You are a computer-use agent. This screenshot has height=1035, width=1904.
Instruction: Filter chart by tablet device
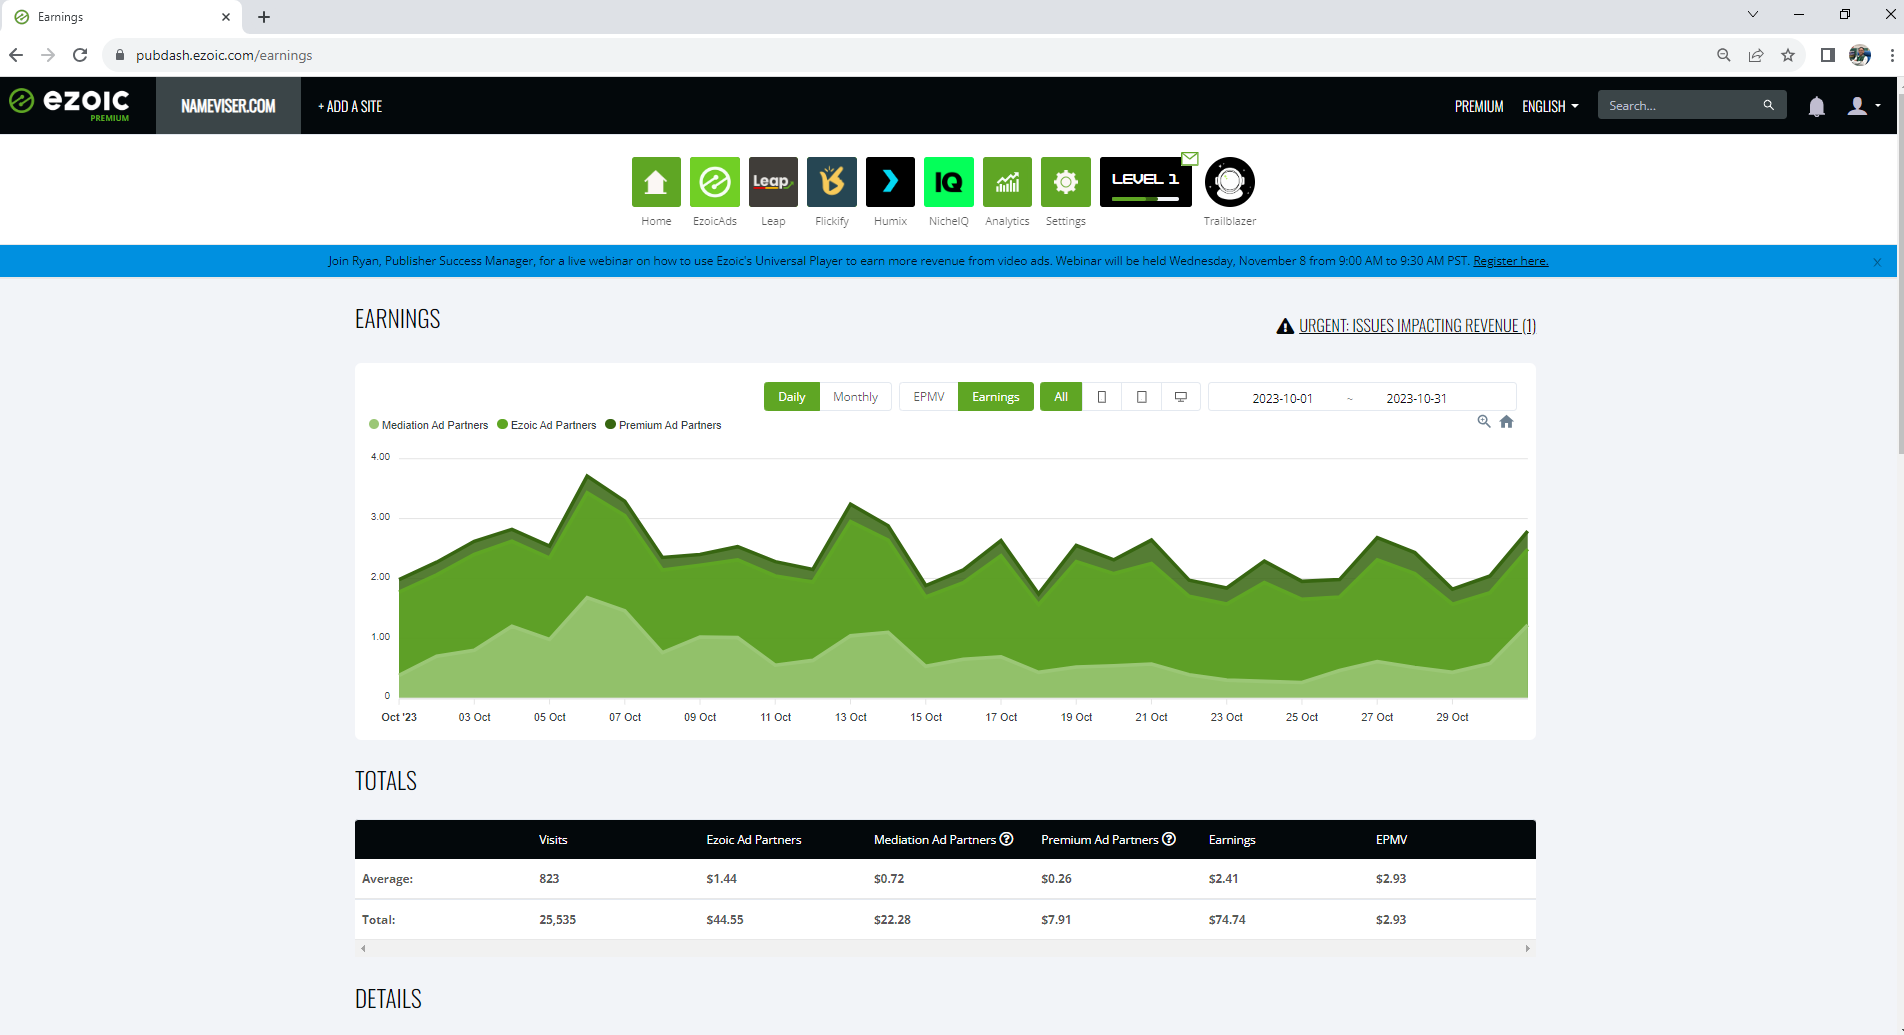1142,397
